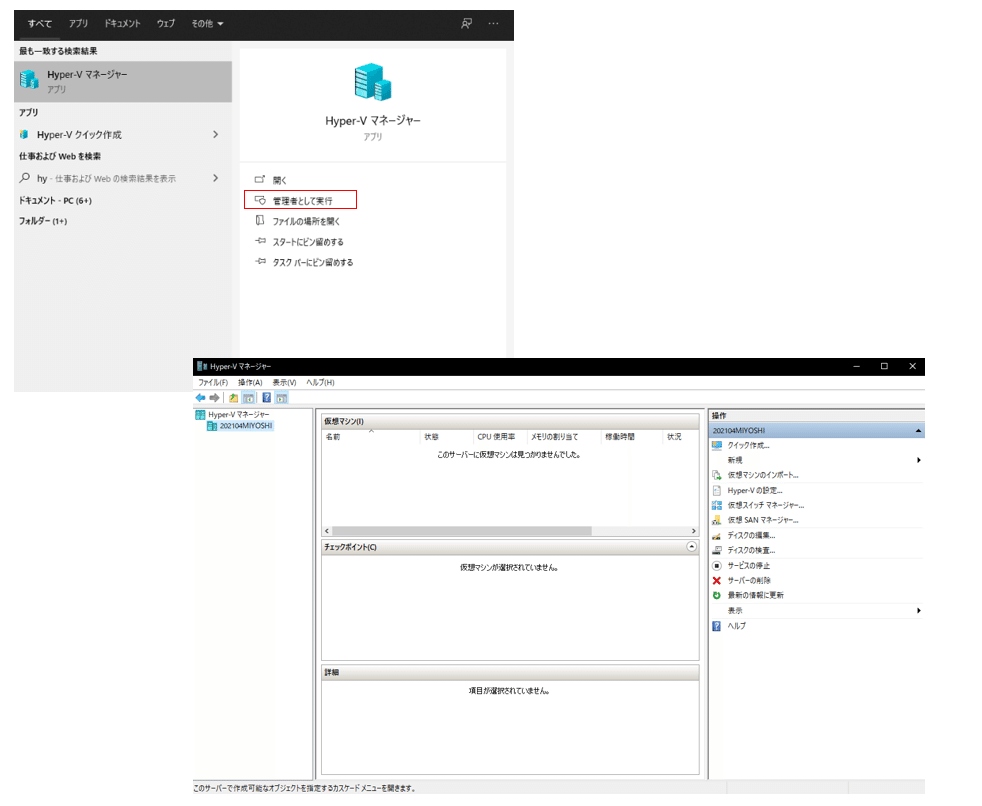
Task: Open the その他 dropdown in search tabs
Action: coord(207,24)
